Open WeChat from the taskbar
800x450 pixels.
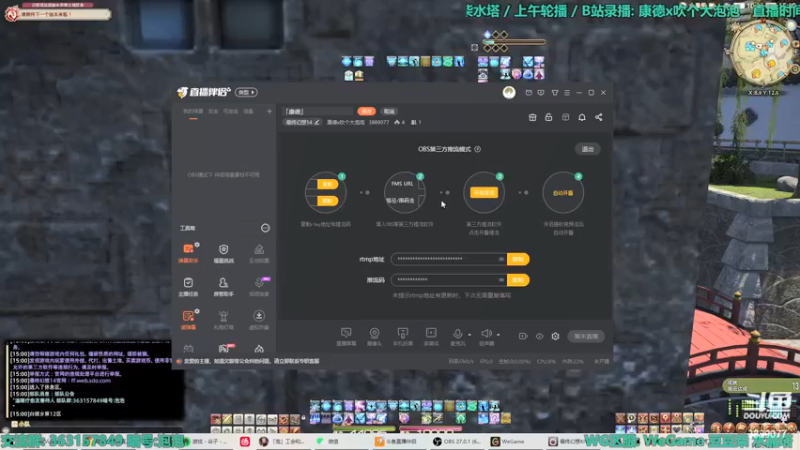[328, 441]
